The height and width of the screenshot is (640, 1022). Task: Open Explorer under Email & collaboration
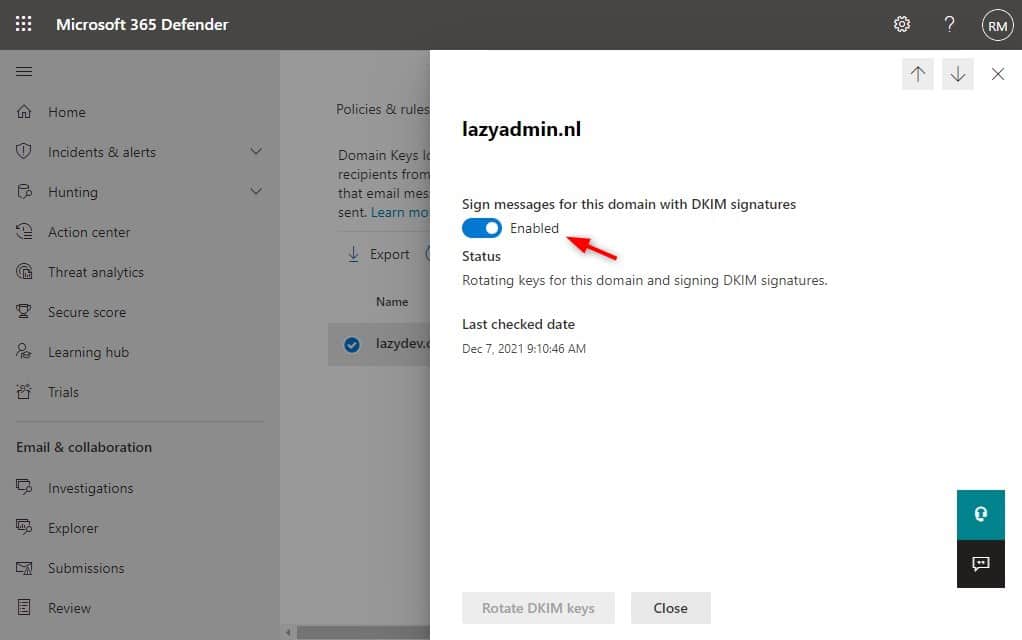tap(73, 528)
